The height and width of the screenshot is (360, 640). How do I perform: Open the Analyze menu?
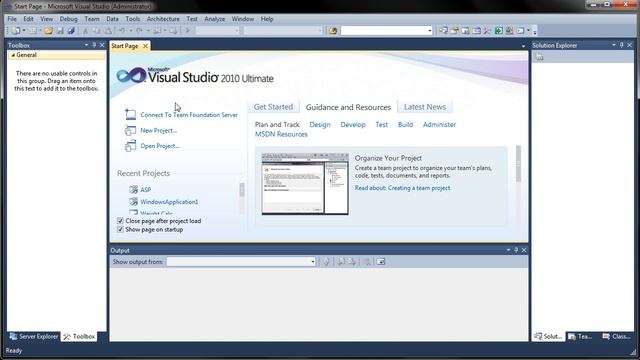pos(215,19)
